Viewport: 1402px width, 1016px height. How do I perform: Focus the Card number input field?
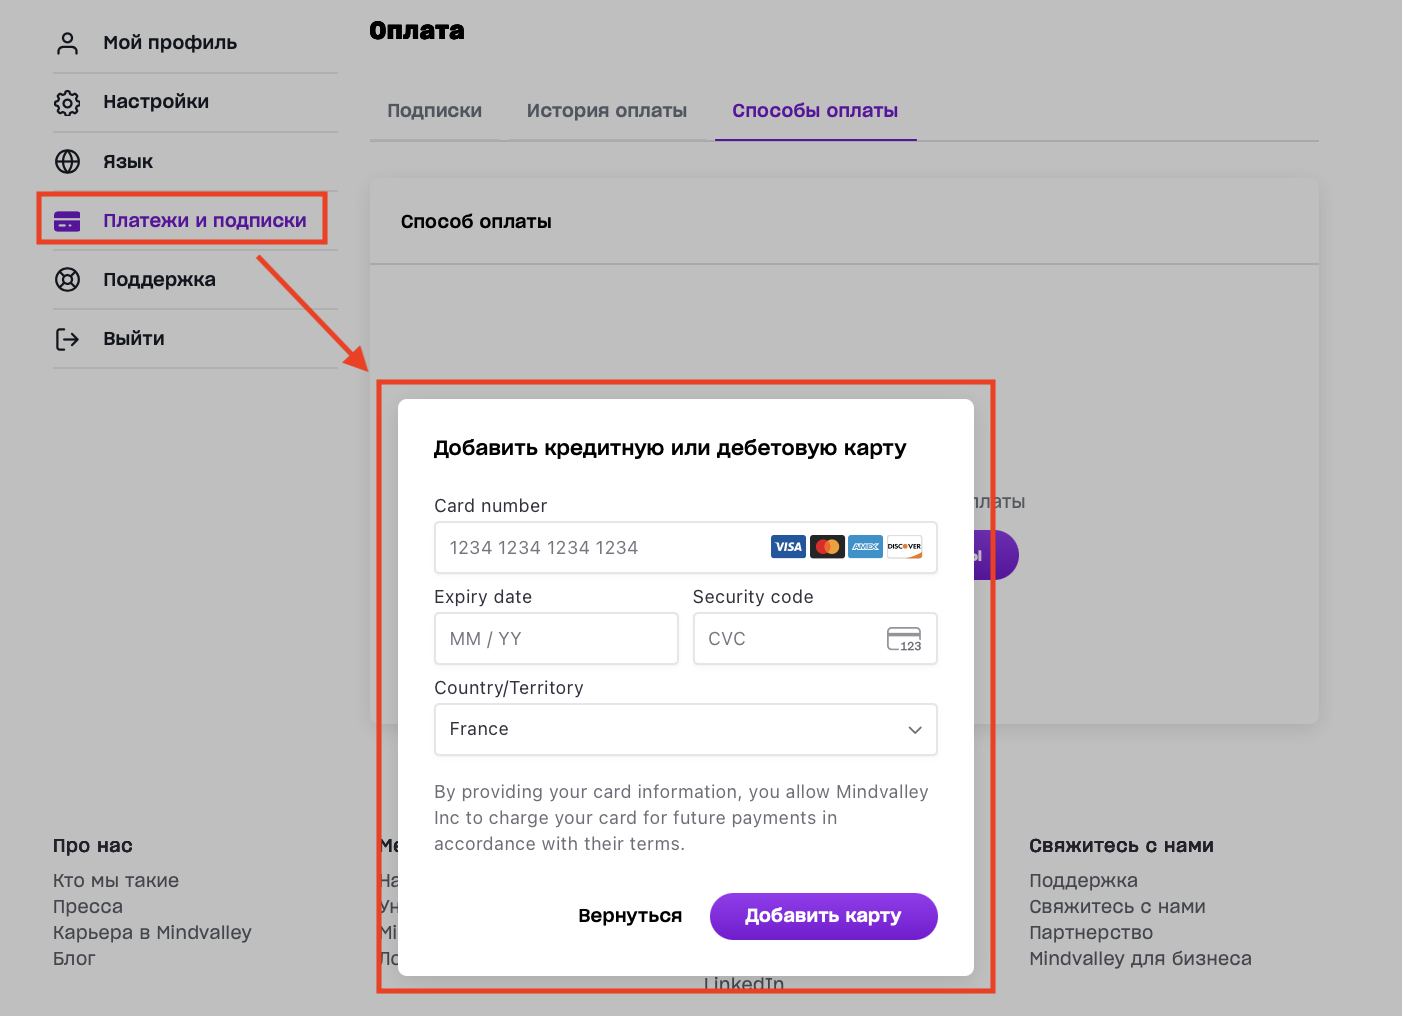click(600, 548)
